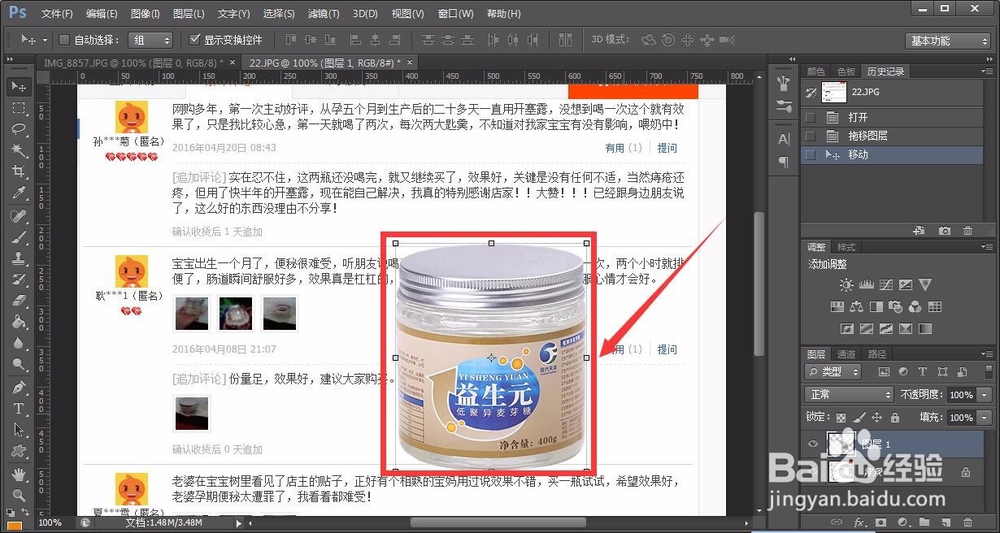Select the Custom Shape tool
Screen dimensions: 1000x533
pos(18,451)
